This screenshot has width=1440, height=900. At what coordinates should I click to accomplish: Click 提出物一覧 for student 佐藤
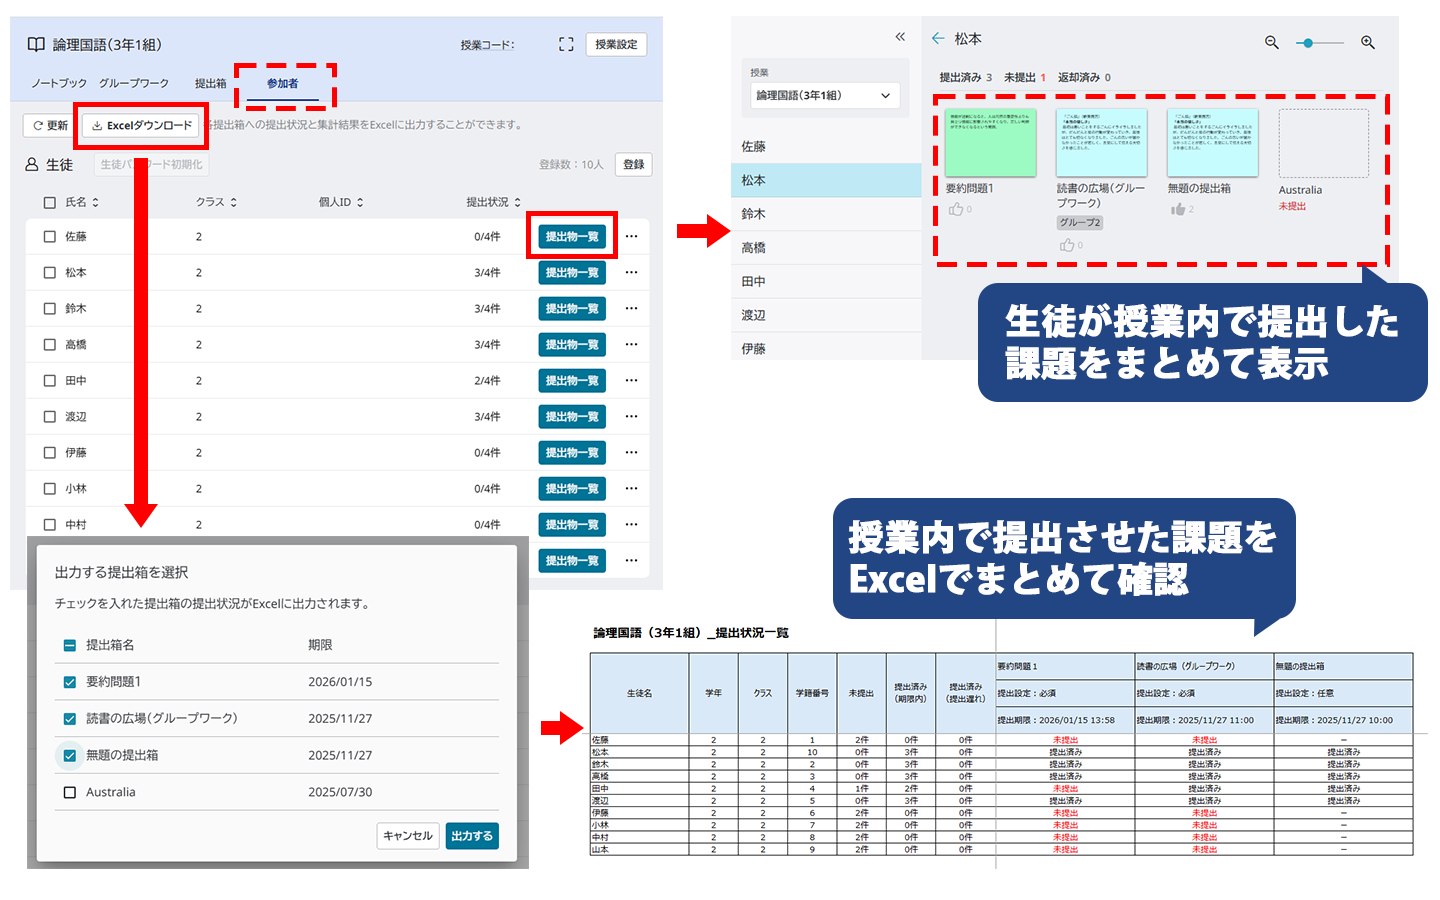(x=571, y=236)
